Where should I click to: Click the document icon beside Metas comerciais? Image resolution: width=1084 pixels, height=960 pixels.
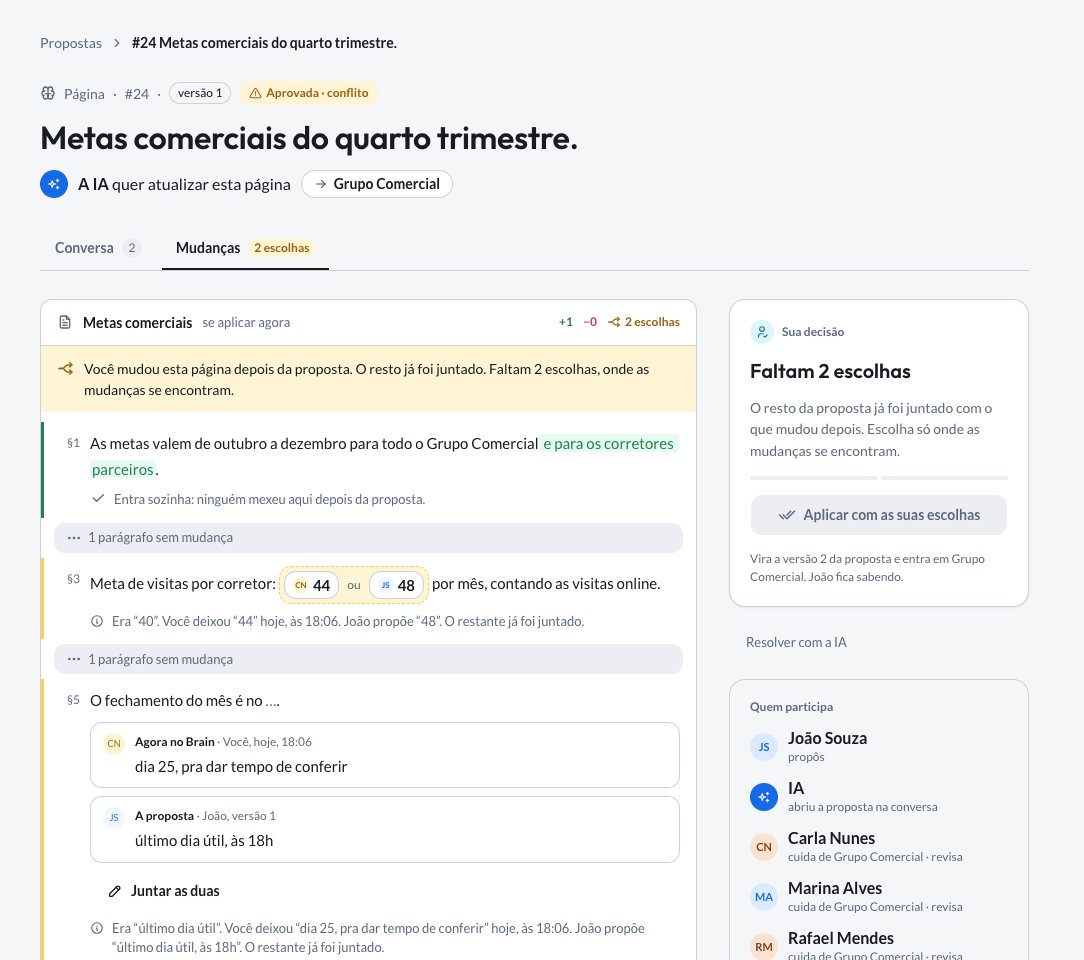coord(65,322)
